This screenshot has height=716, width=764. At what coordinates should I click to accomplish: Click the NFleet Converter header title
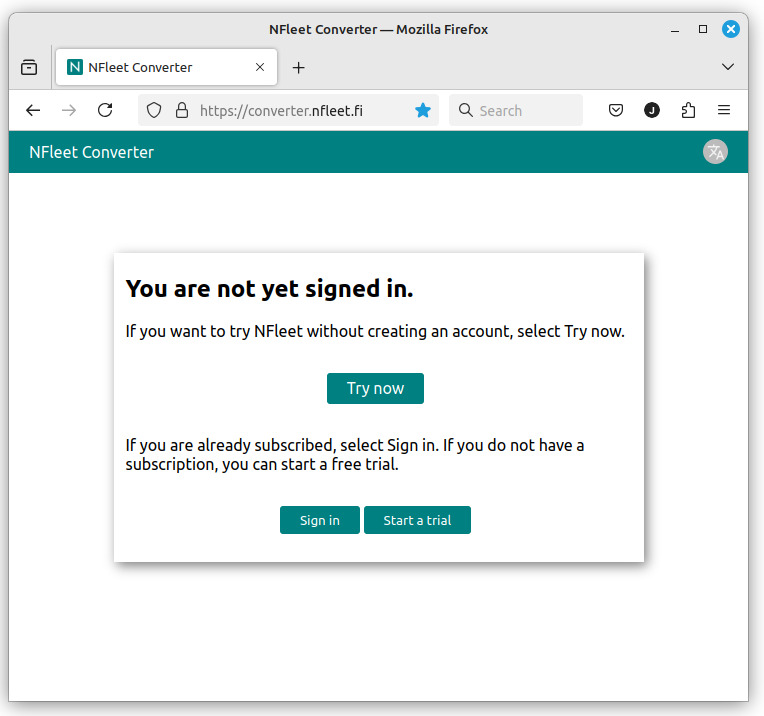92,152
